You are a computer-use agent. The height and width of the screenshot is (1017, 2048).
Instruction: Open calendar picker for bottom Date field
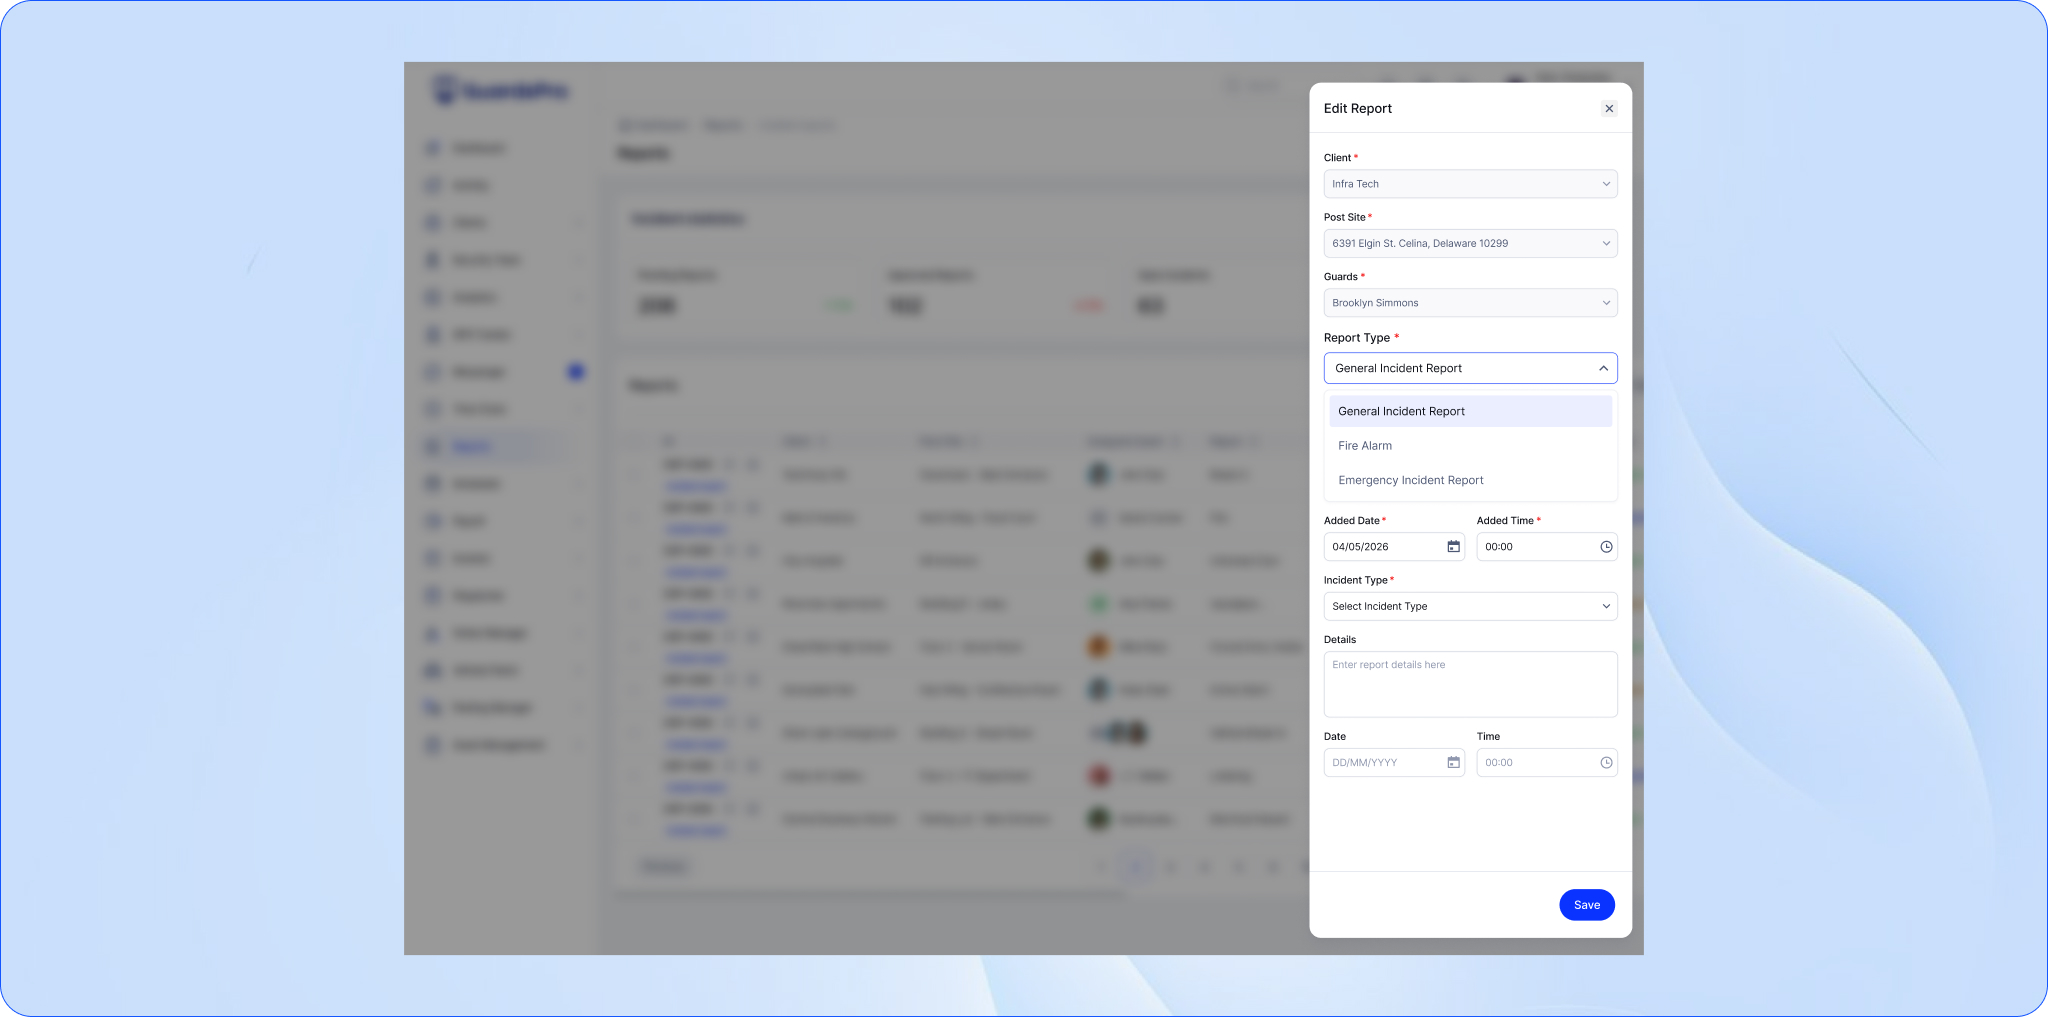1453,763
